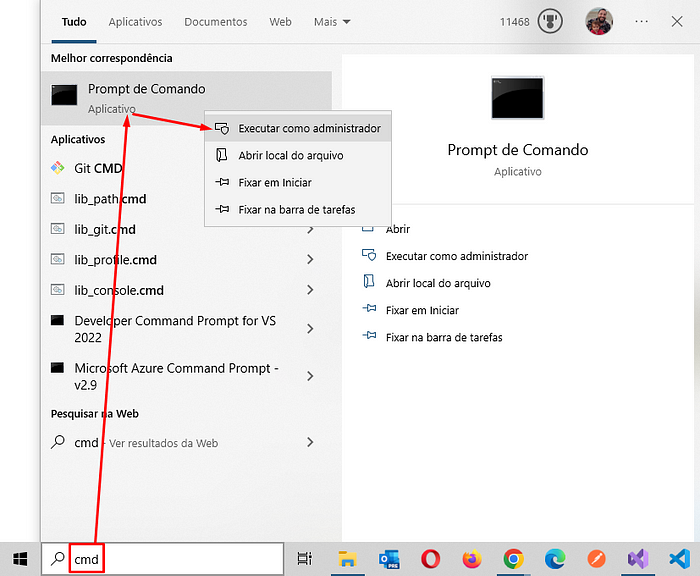Image resolution: width=700 pixels, height=576 pixels.
Task: Click the search magnifier in taskbar box
Action: pos(58,559)
